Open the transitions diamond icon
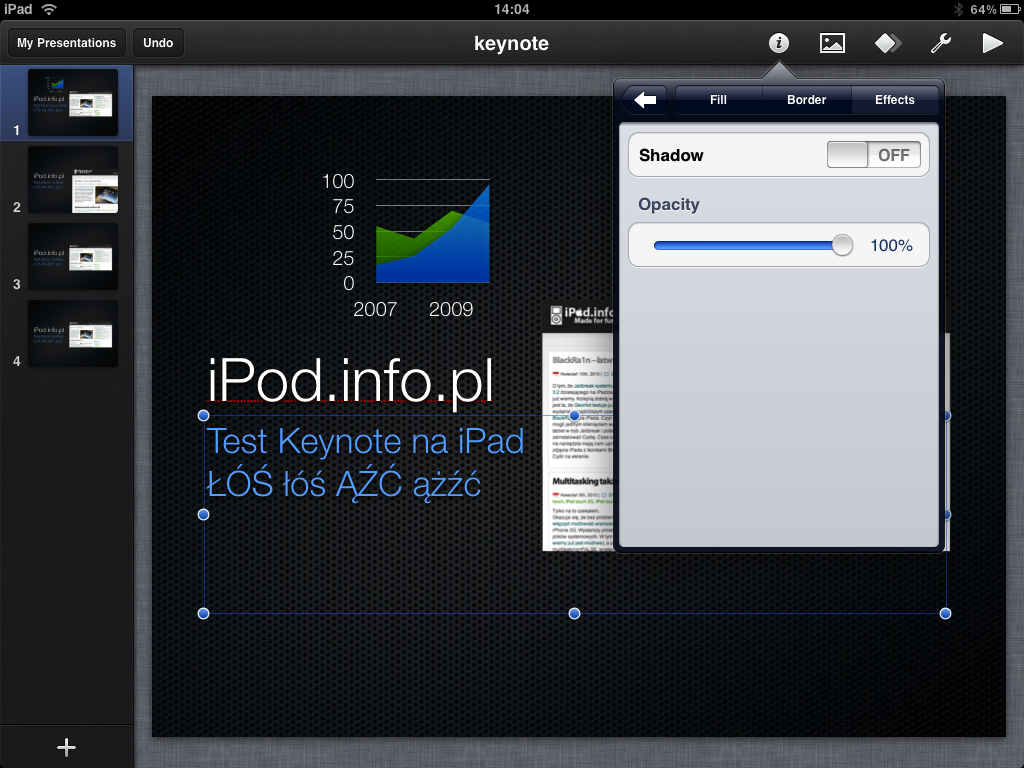This screenshot has width=1024, height=768. 888,43
